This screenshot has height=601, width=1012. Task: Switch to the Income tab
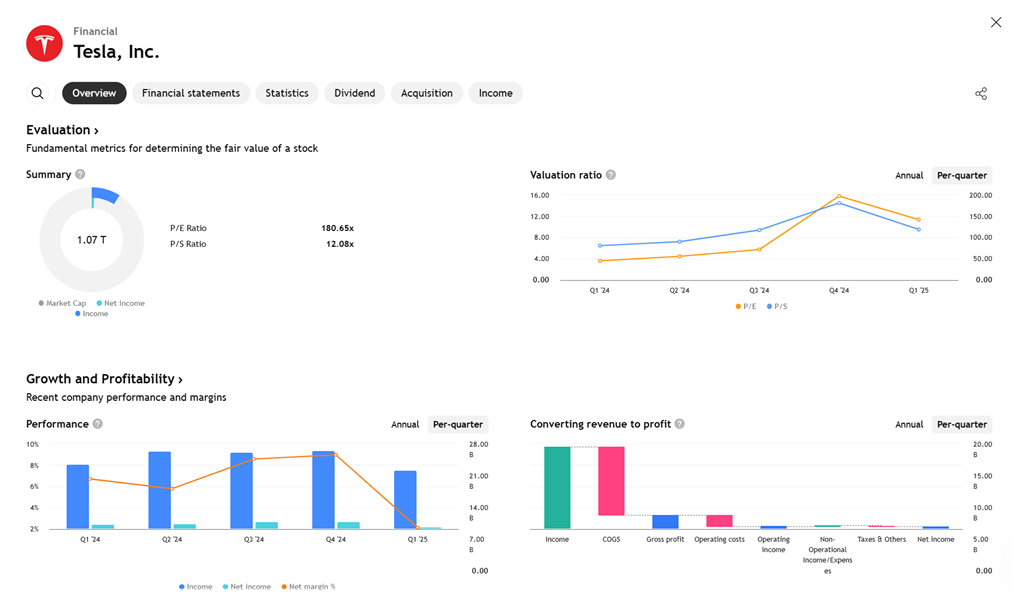click(496, 93)
